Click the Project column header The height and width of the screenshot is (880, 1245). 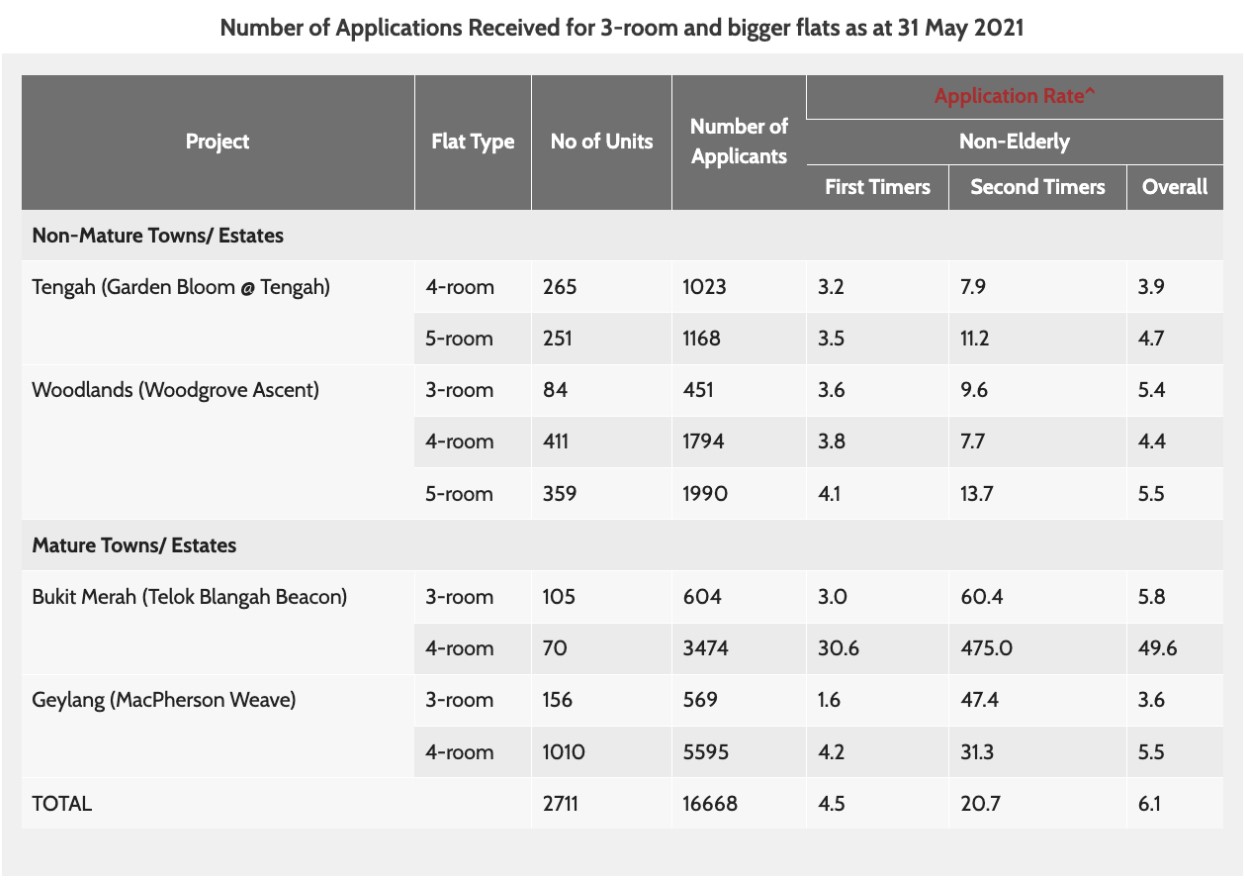tap(217, 142)
